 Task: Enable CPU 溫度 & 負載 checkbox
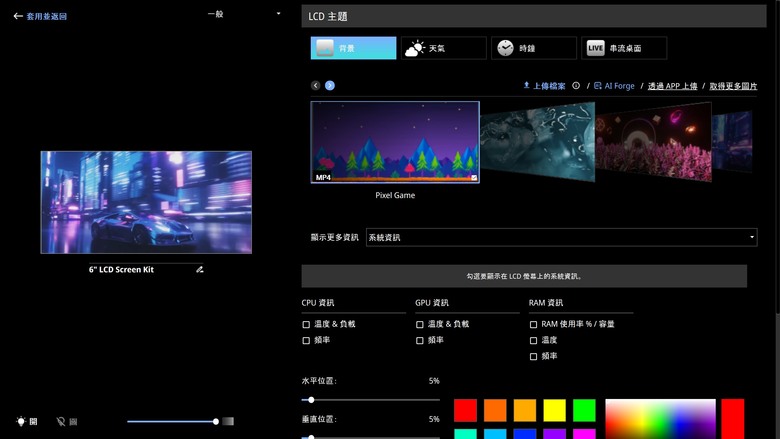tap(306, 325)
